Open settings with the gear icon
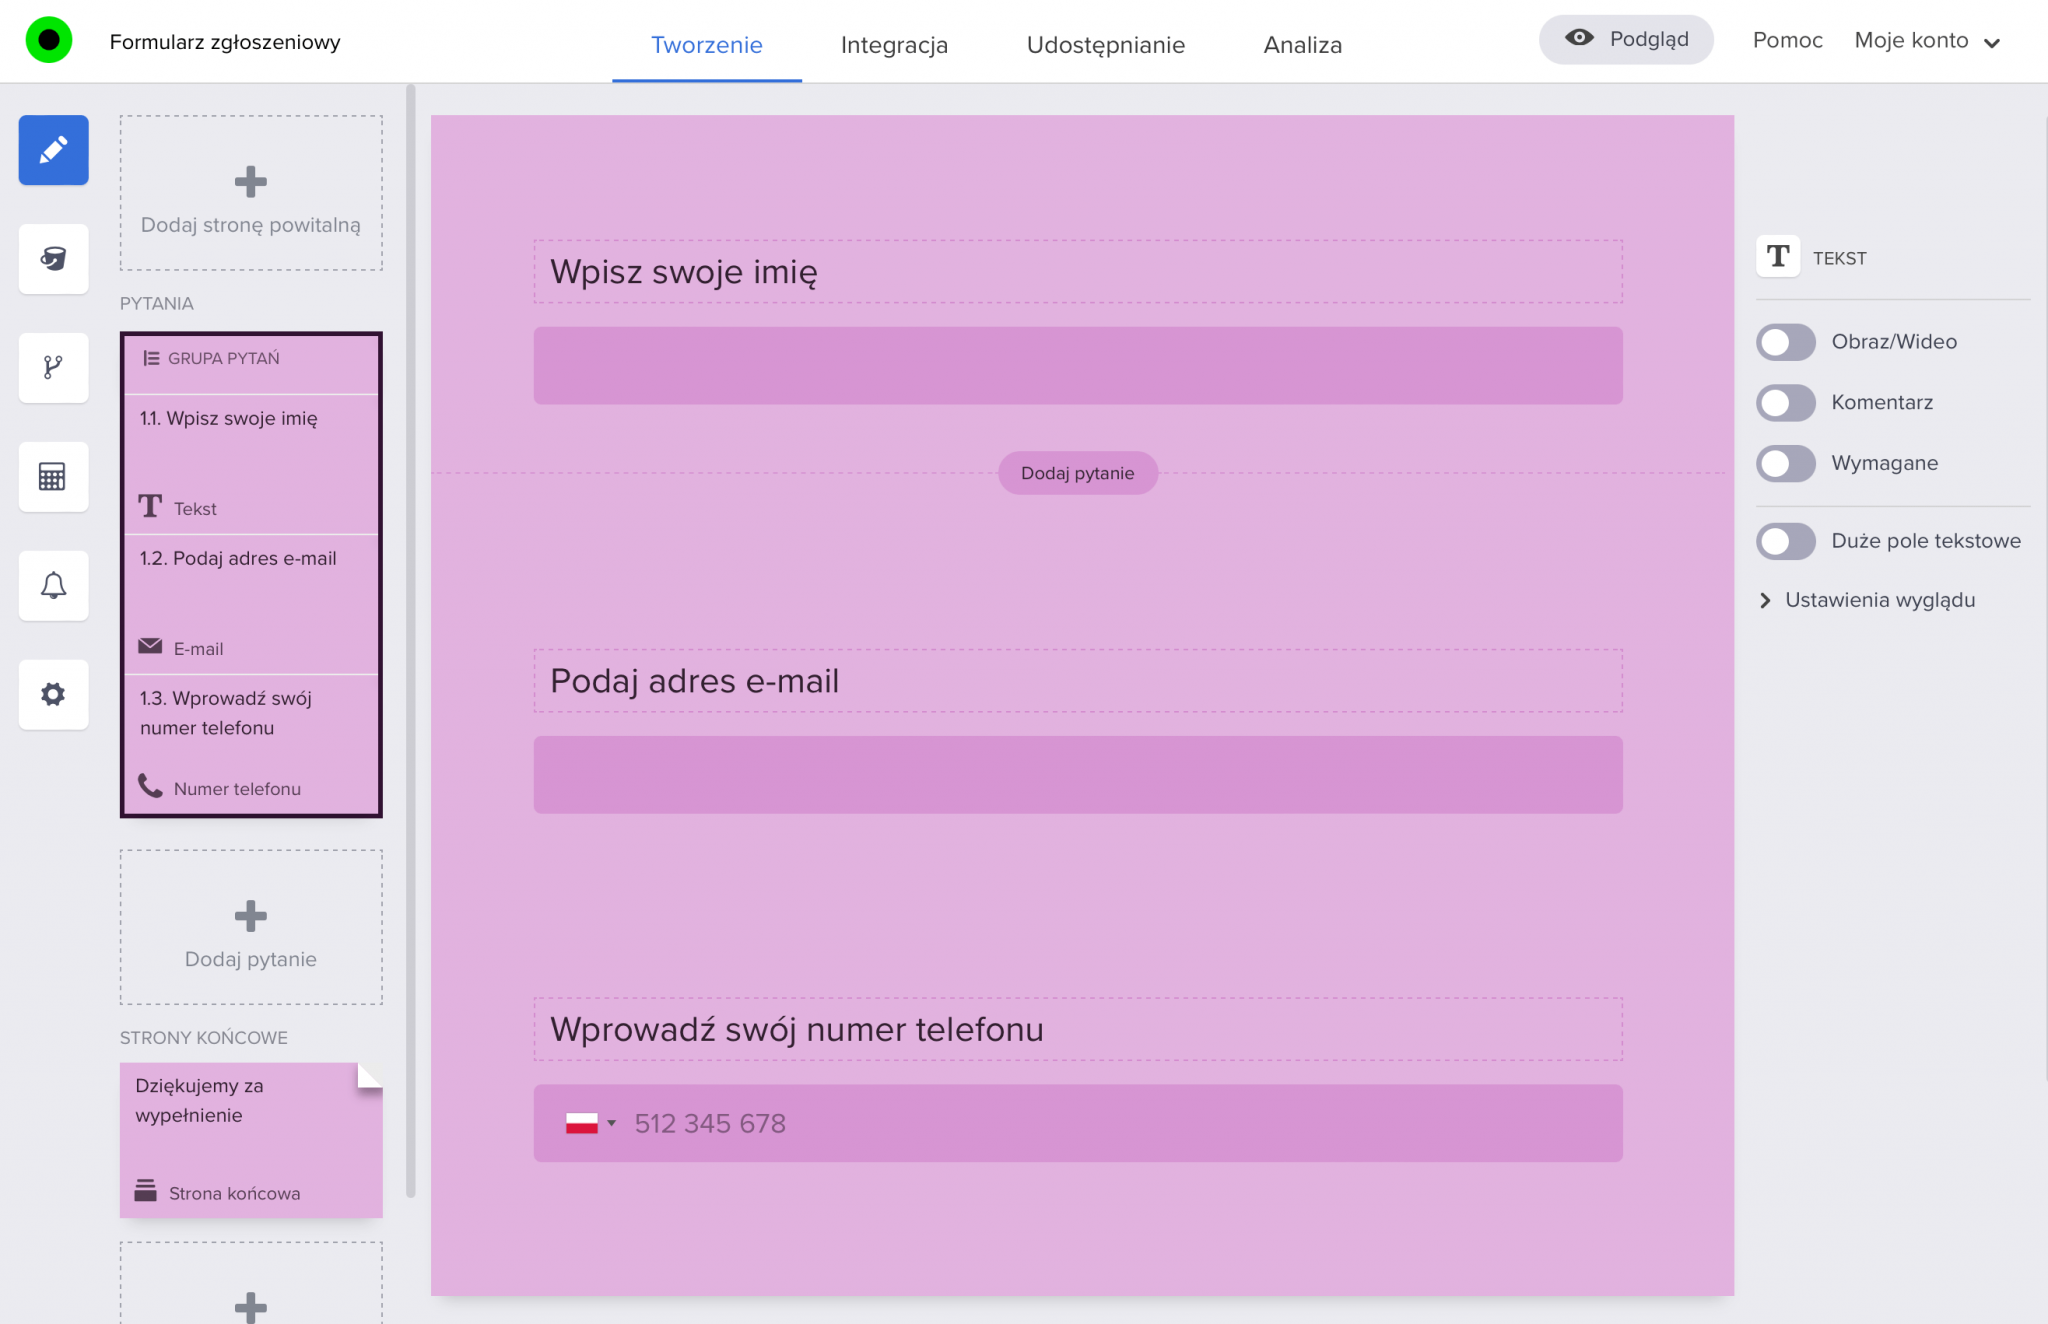This screenshot has width=2048, height=1324. [x=53, y=695]
